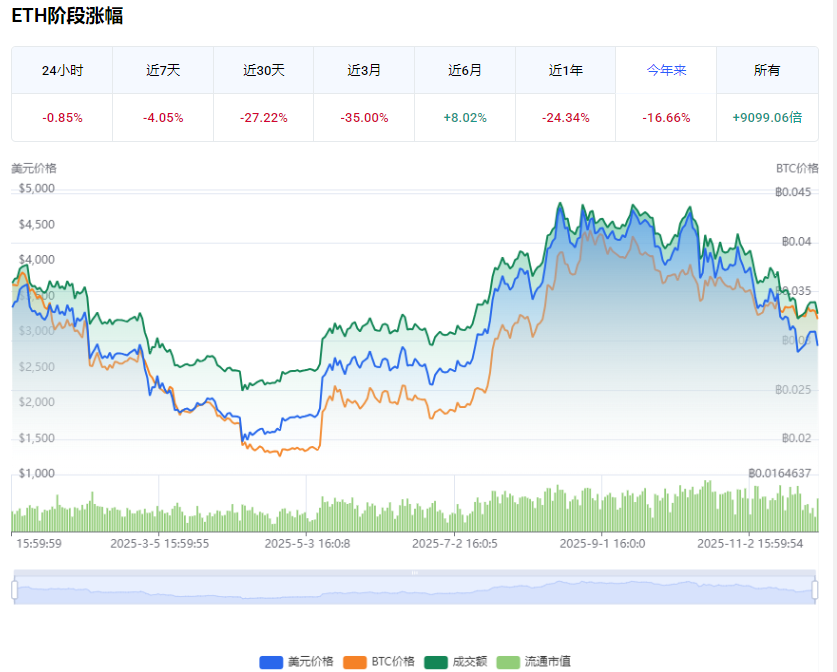Open the 近30天 period tab
Screen dimensions: 837x672
(264, 70)
